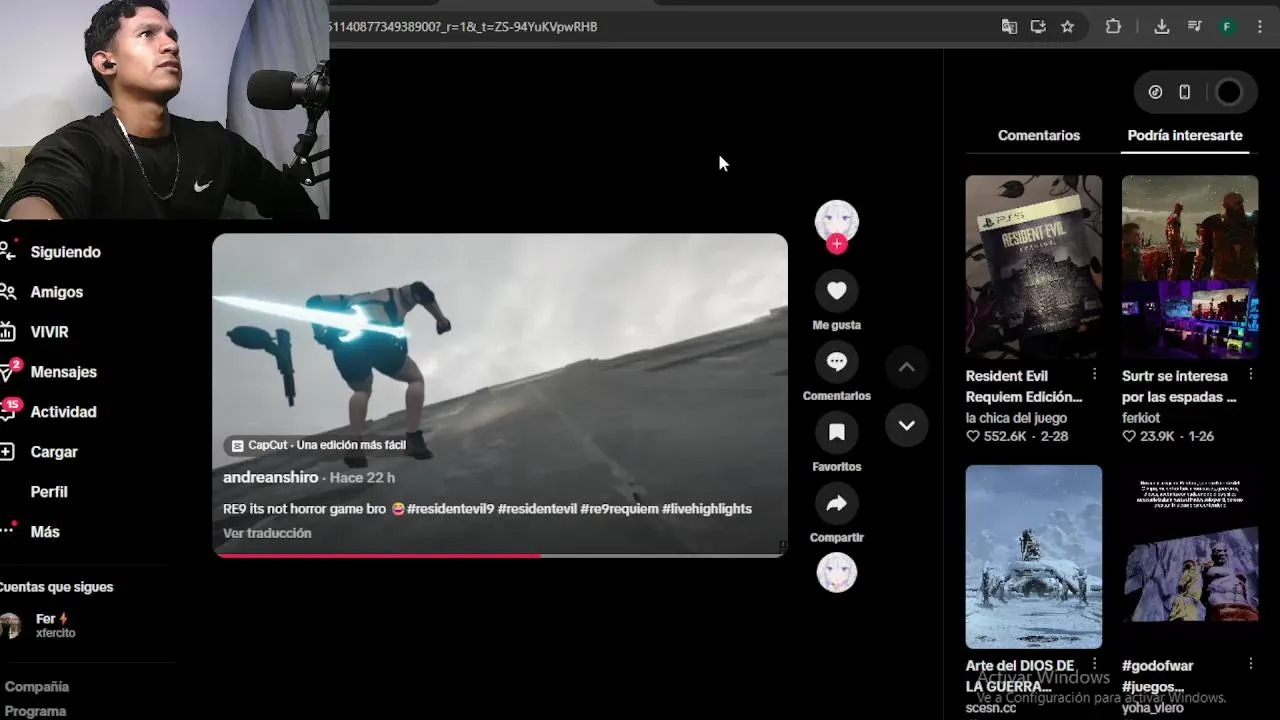Save video with the Favoritos bookmark icon
The image size is (1280, 720).
tap(837, 432)
